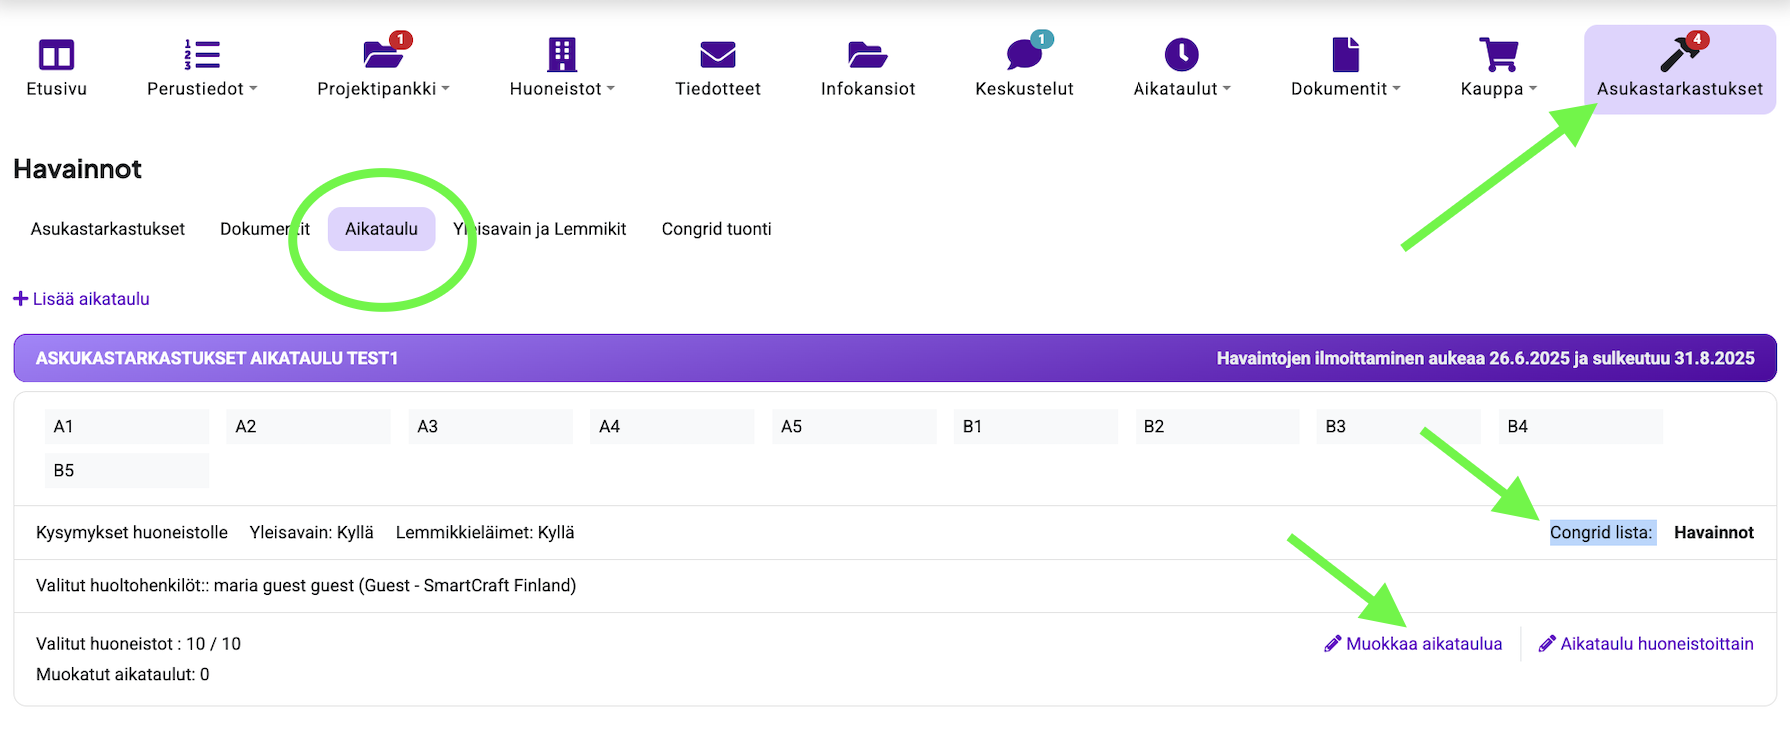Expand the Perustiedot dropdown menu
Screen dimensions: 1790x746
point(202,89)
